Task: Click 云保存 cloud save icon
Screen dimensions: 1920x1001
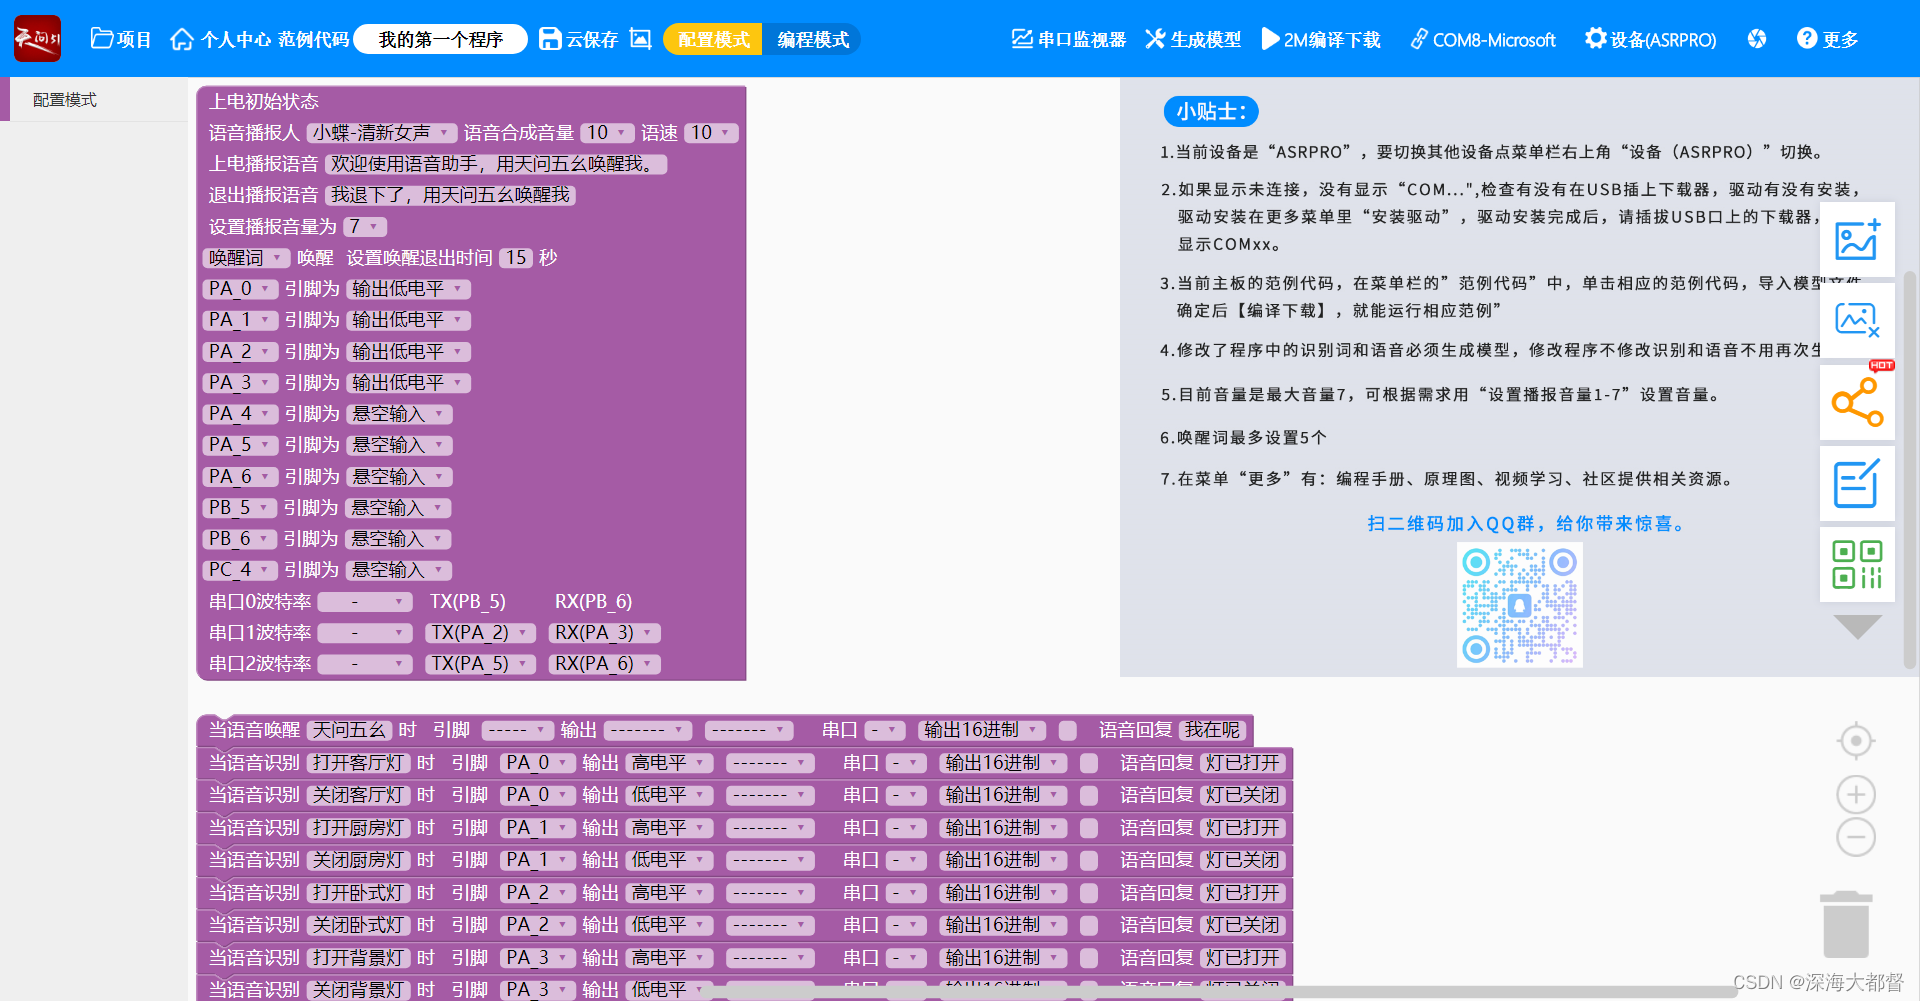Action: 578,39
